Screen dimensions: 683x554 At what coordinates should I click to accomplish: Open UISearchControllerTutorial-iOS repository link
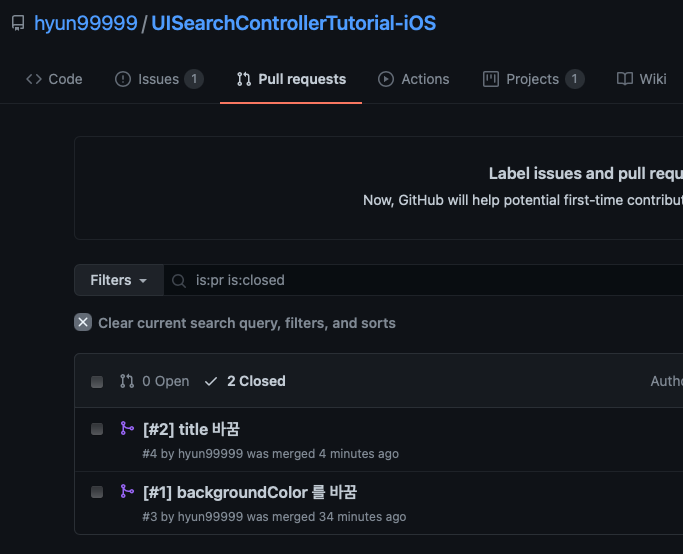coord(294,23)
